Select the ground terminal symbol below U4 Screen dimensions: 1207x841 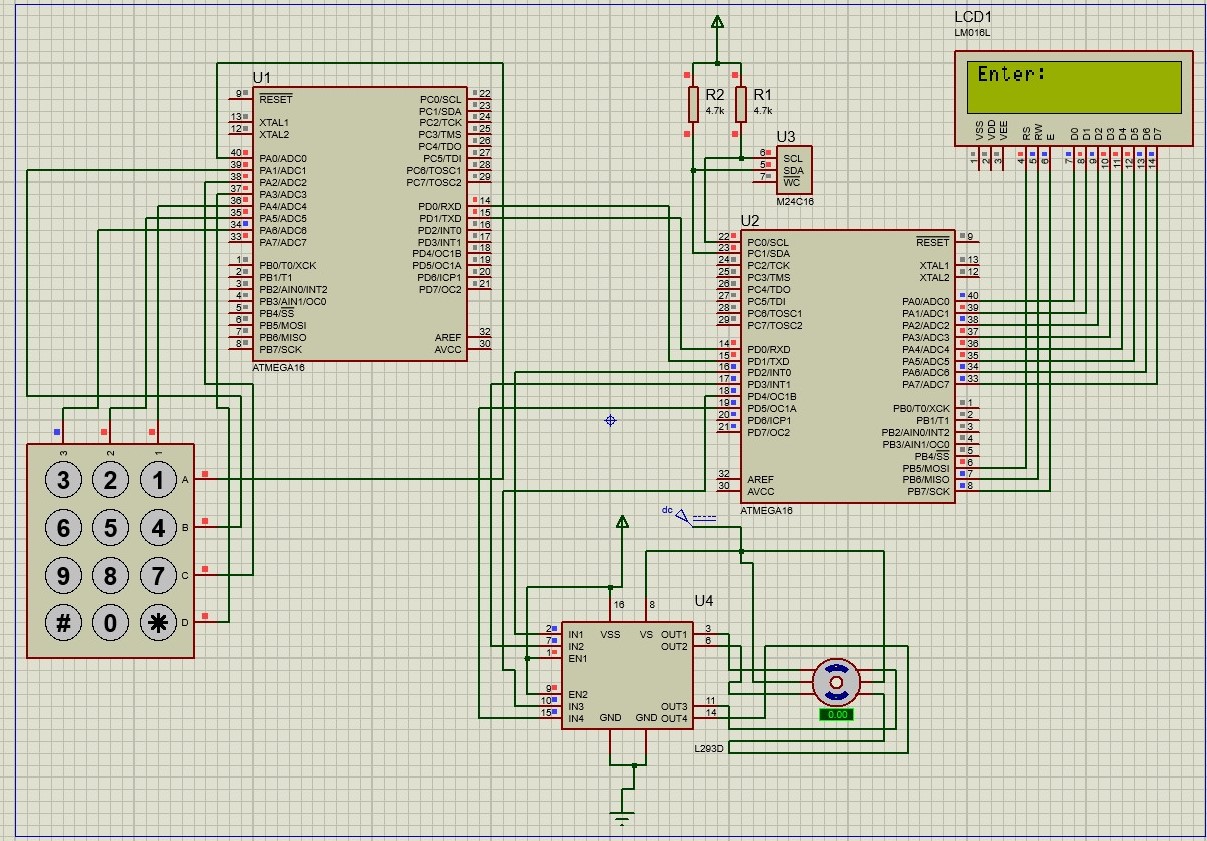[x=623, y=818]
